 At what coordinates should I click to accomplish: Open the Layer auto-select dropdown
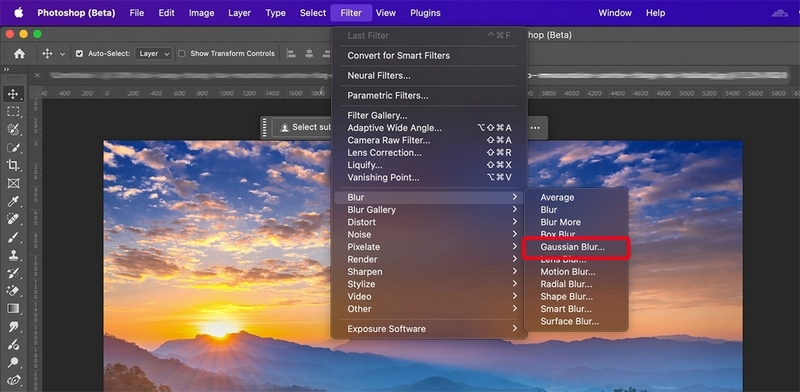[153, 54]
